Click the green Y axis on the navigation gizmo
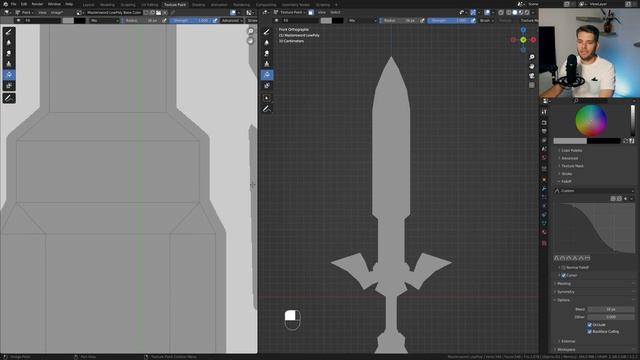The height and width of the screenshot is (360, 640). click(523, 40)
